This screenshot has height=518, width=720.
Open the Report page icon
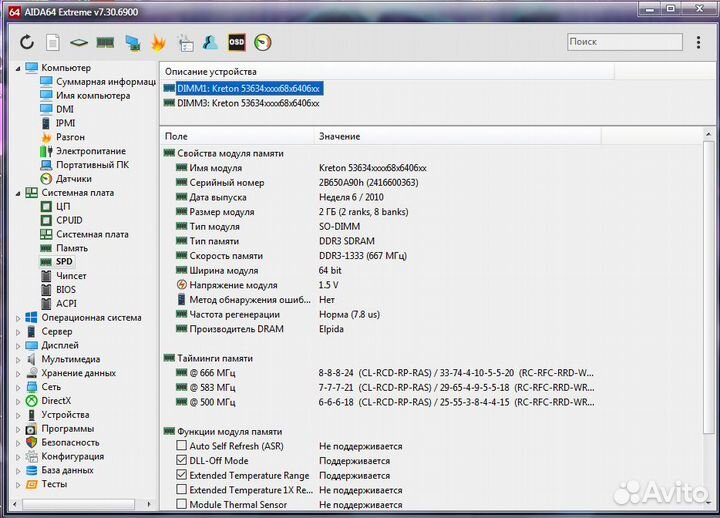(x=53, y=42)
